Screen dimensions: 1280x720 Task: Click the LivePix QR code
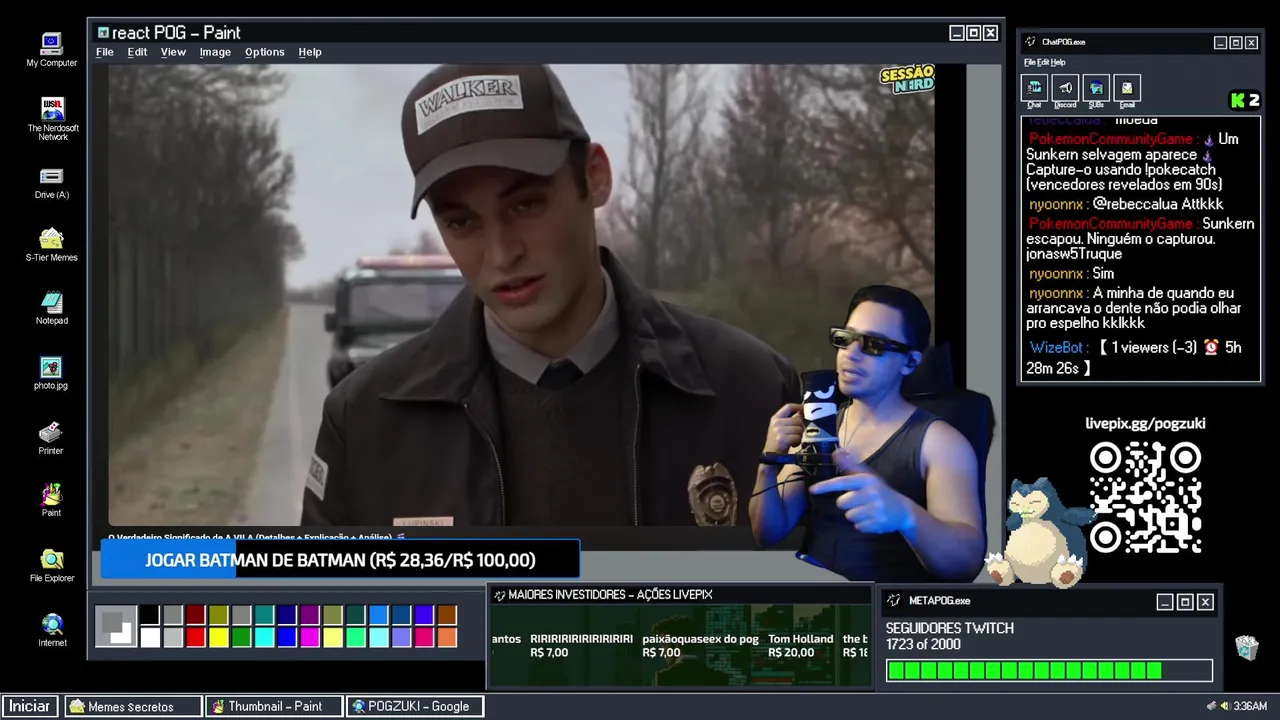coord(1145,498)
